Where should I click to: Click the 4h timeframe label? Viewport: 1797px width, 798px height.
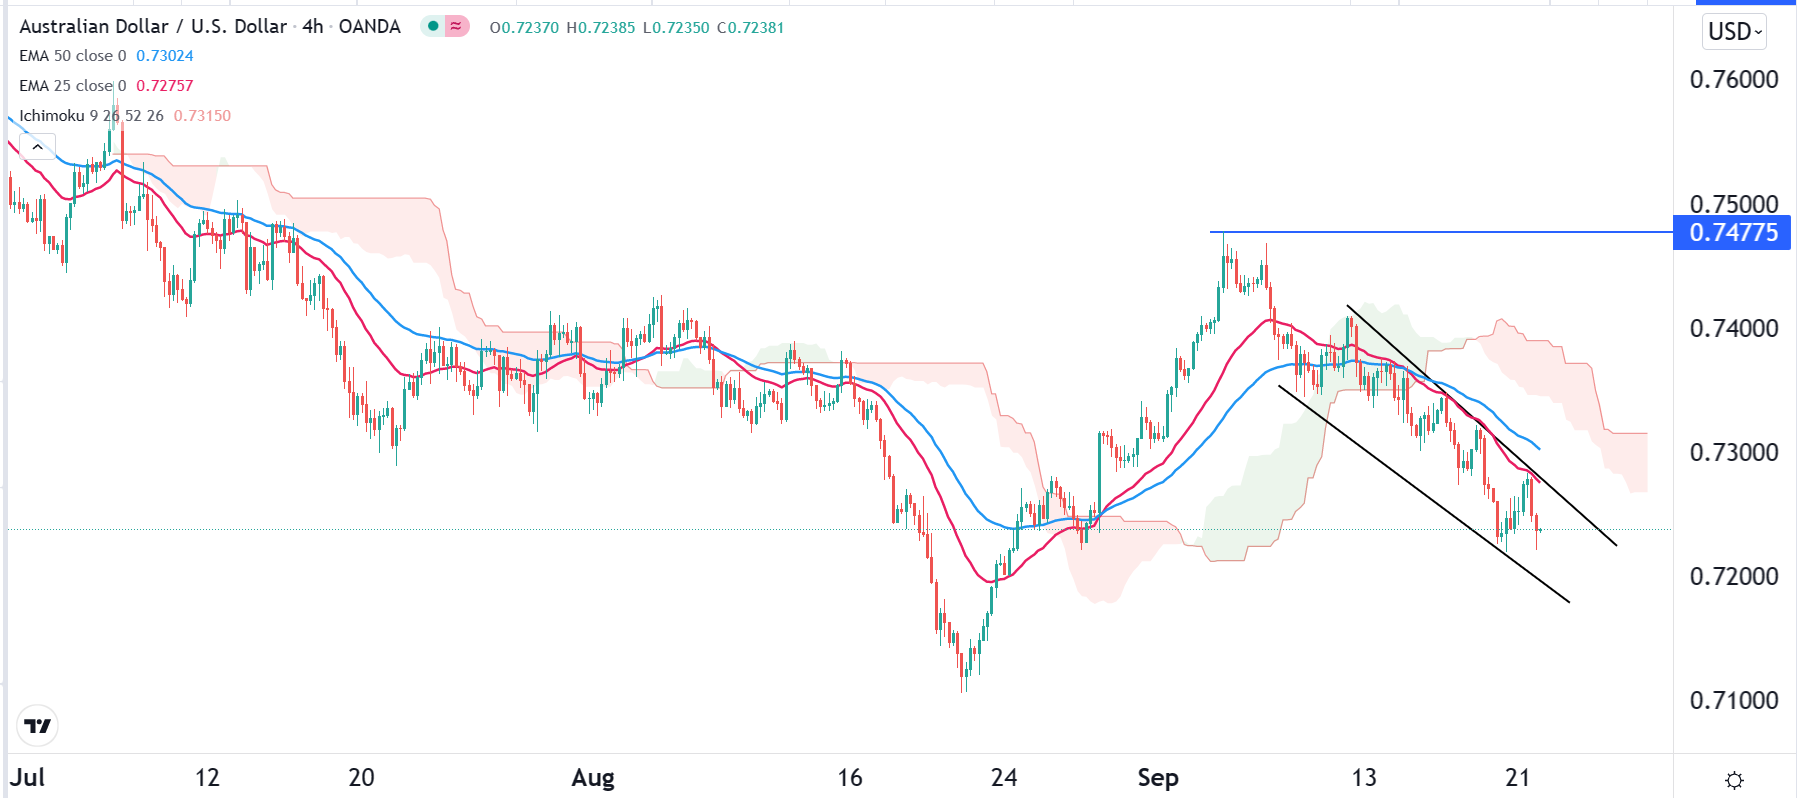[313, 27]
